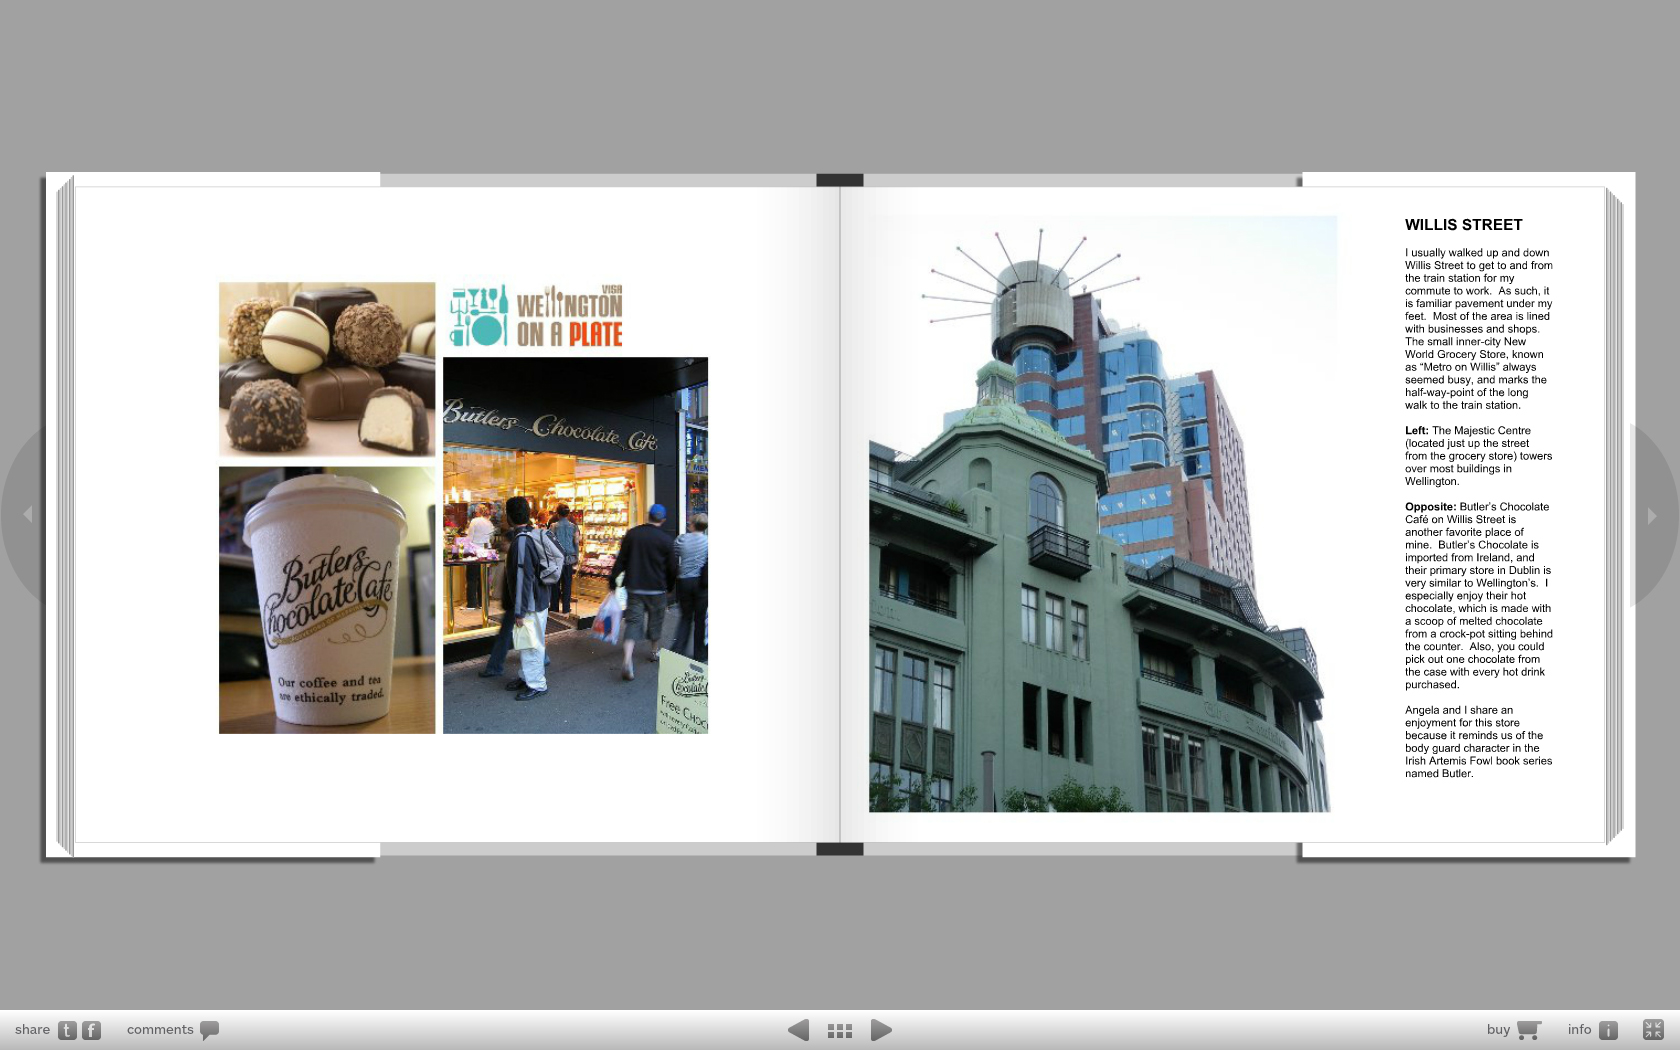Screen dimensions: 1680x1050
Task: Click the Butlers Chocolate Café storefront photo
Action: pyautogui.click(x=575, y=545)
